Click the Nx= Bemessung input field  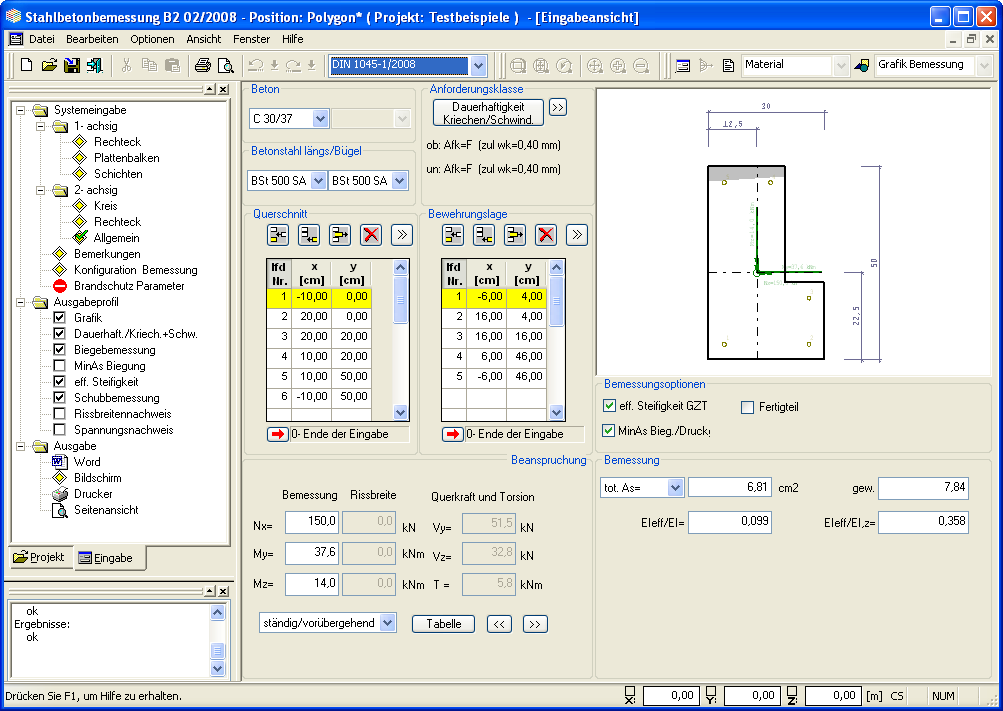[x=312, y=522]
